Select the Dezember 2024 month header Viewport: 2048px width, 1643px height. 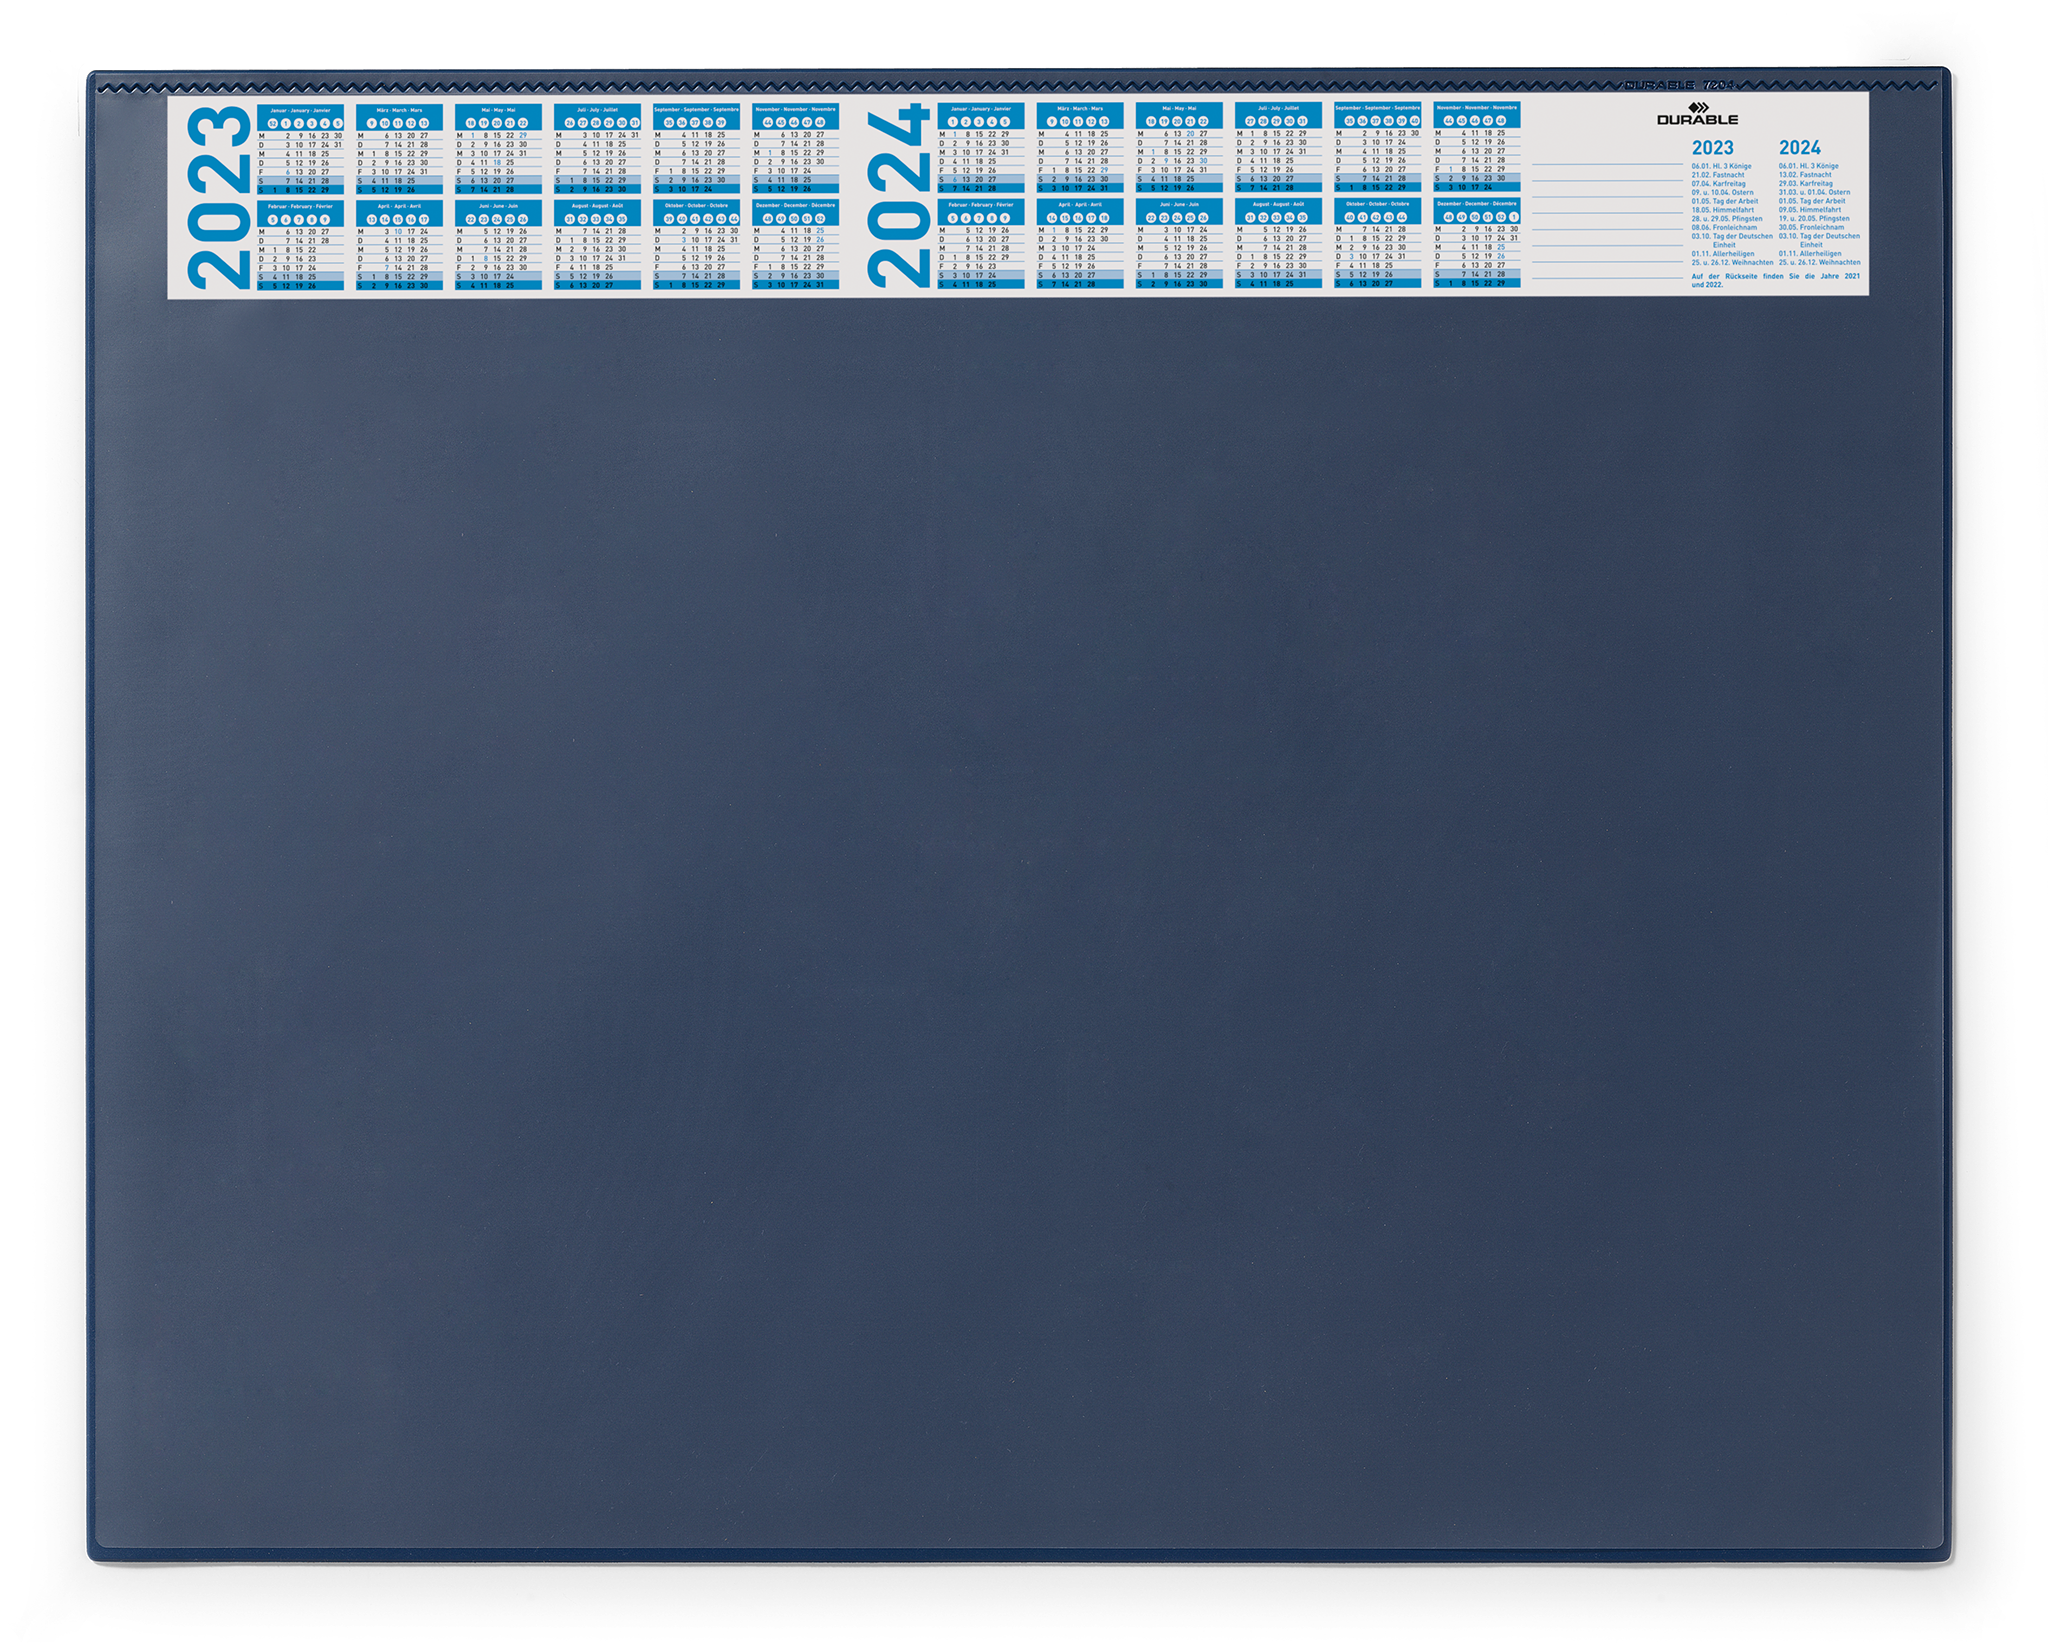click(x=1476, y=203)
